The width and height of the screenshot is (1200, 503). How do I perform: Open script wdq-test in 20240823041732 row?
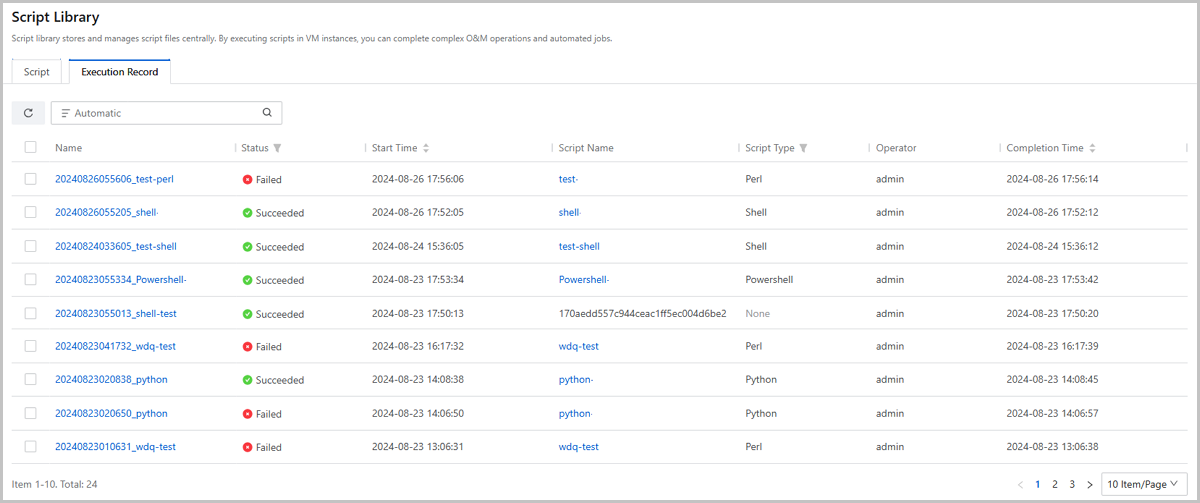click(579, 346)
